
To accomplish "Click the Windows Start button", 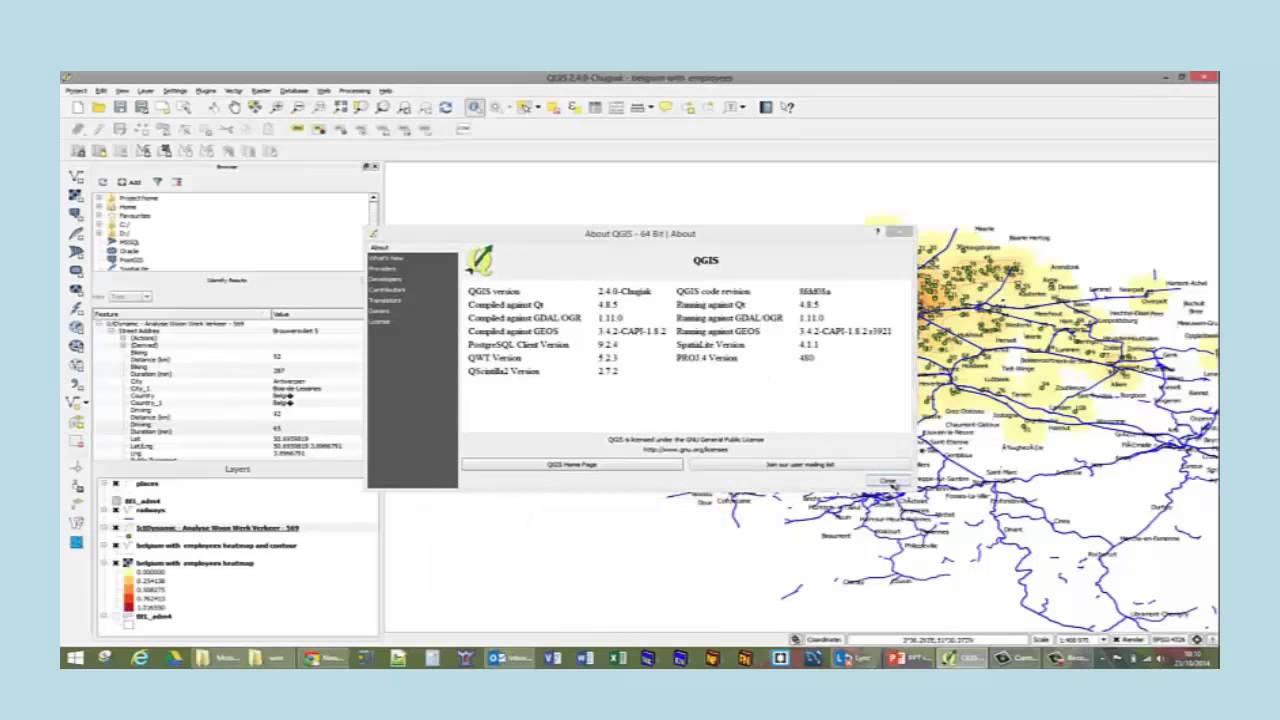I will pyautogui.click(x=75, y=658).
